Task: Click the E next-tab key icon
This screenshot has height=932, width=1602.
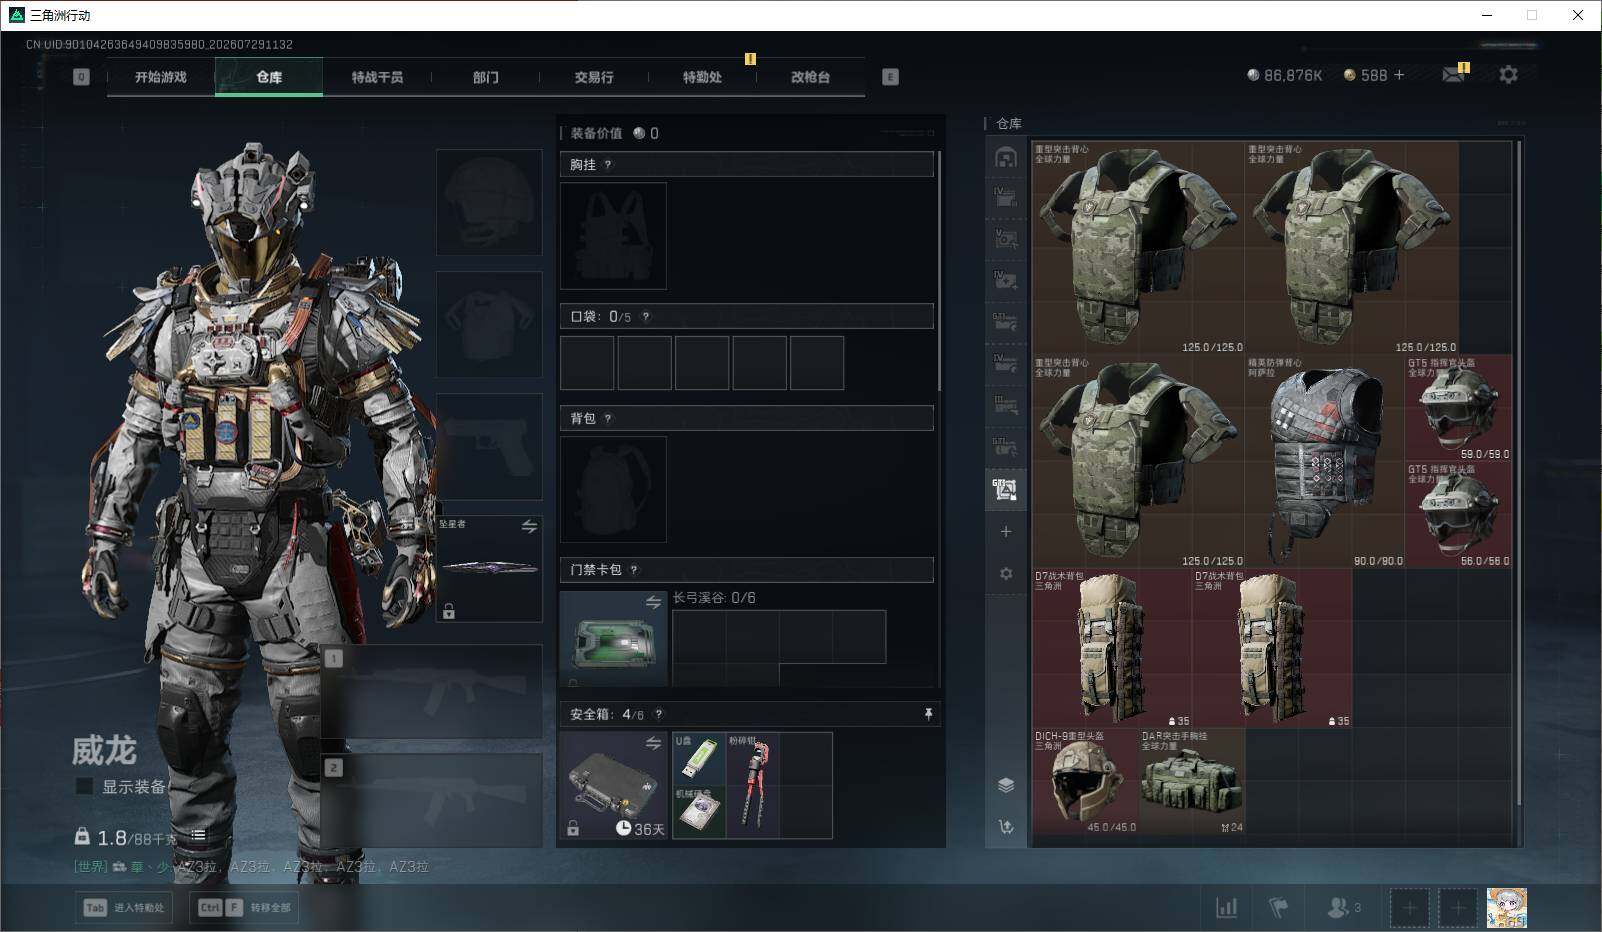Action: (890, 77)
